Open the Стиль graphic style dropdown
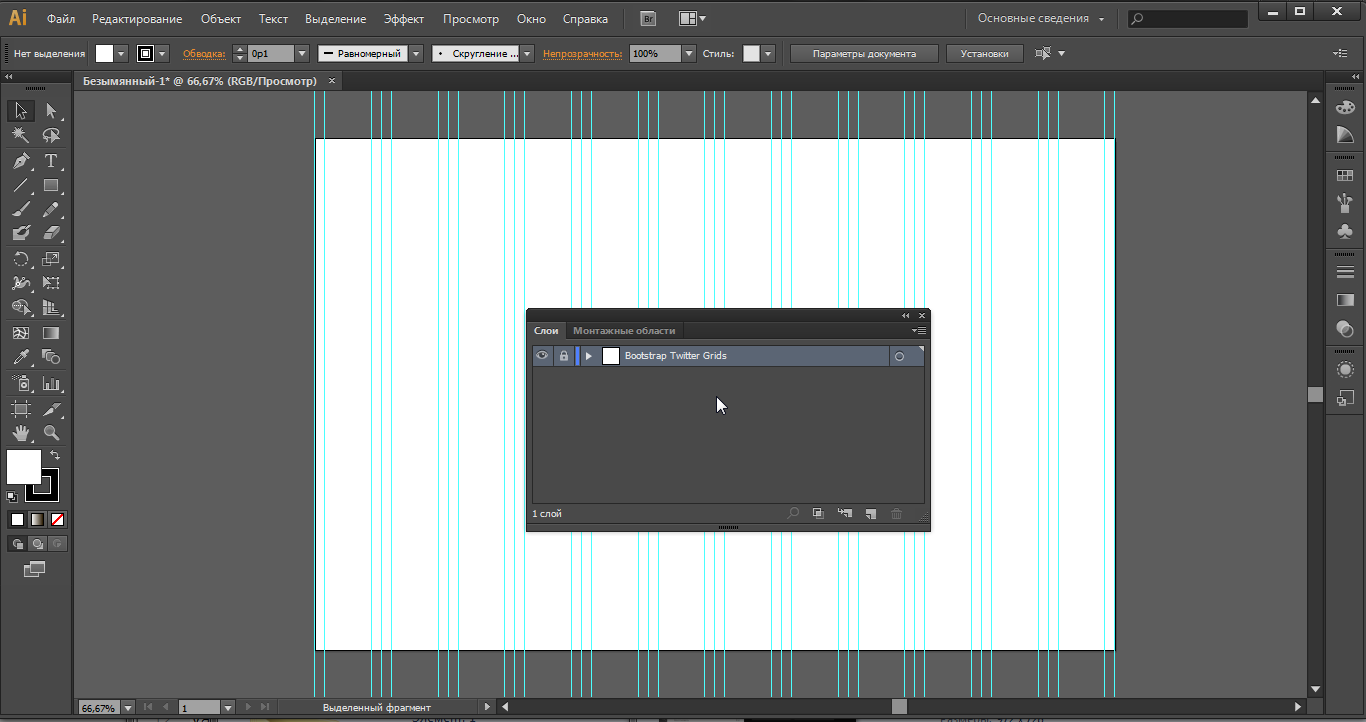Viewport: 1366px width, 722px height. click(x=768, y=54)
